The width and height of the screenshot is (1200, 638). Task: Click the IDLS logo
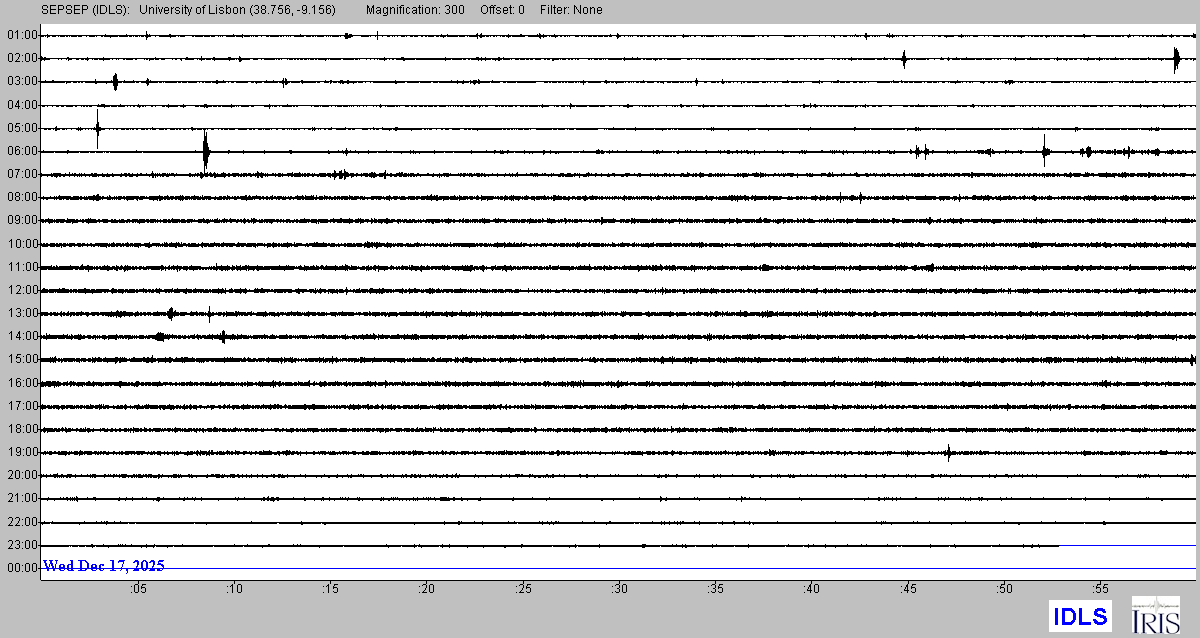click(1080, 616)
